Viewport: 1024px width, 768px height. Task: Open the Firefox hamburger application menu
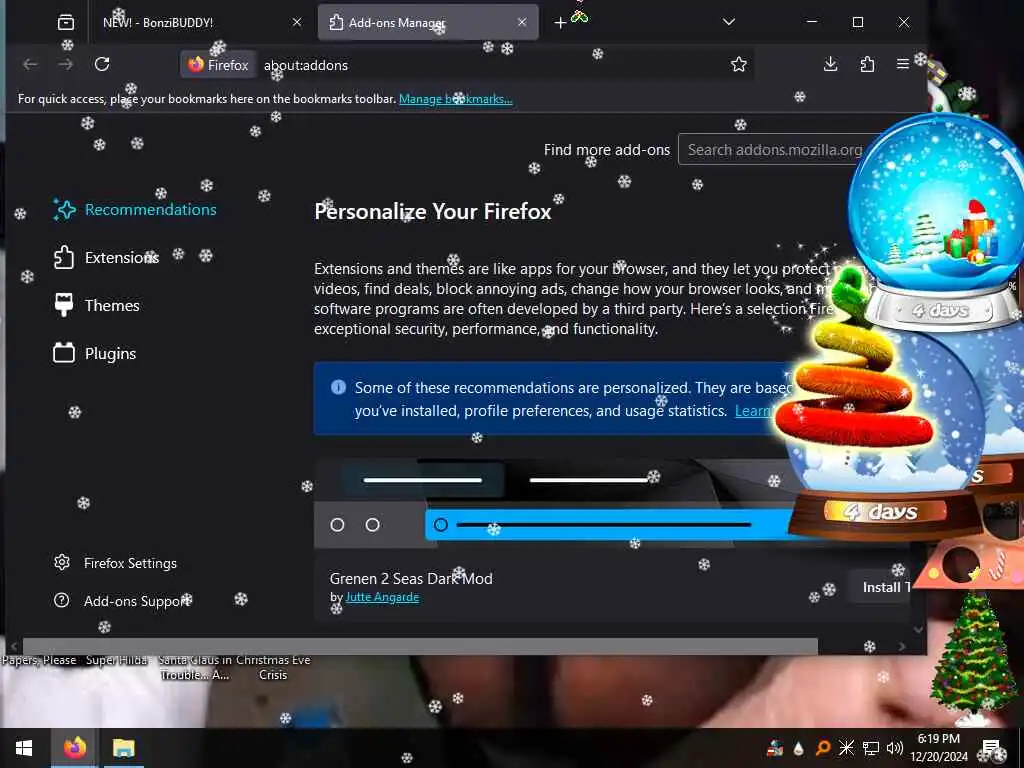[903, 64]
